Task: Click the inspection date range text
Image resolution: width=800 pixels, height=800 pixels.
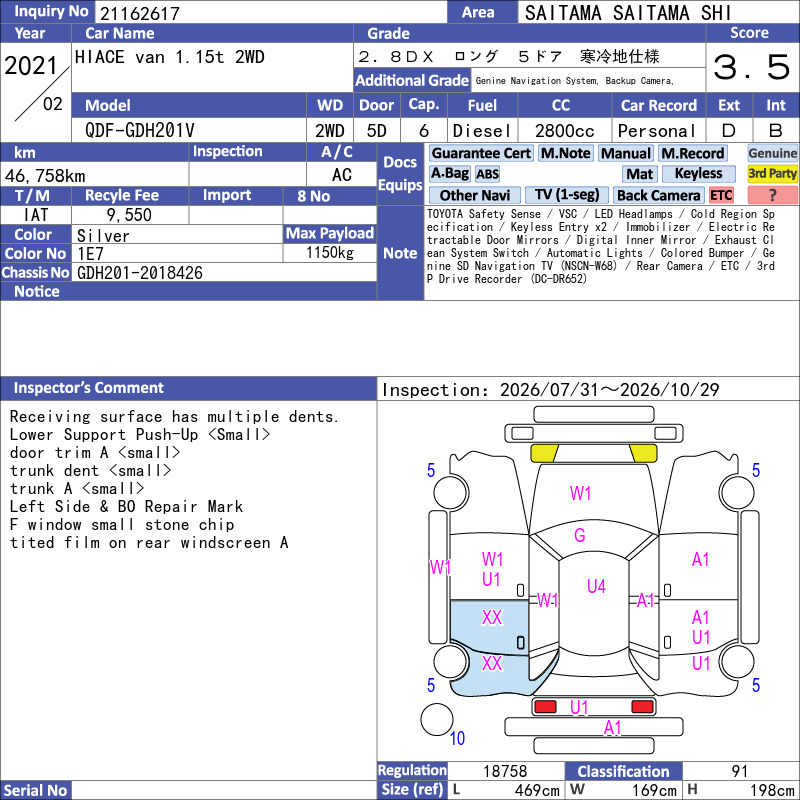Action: click(x=551, y=390)
